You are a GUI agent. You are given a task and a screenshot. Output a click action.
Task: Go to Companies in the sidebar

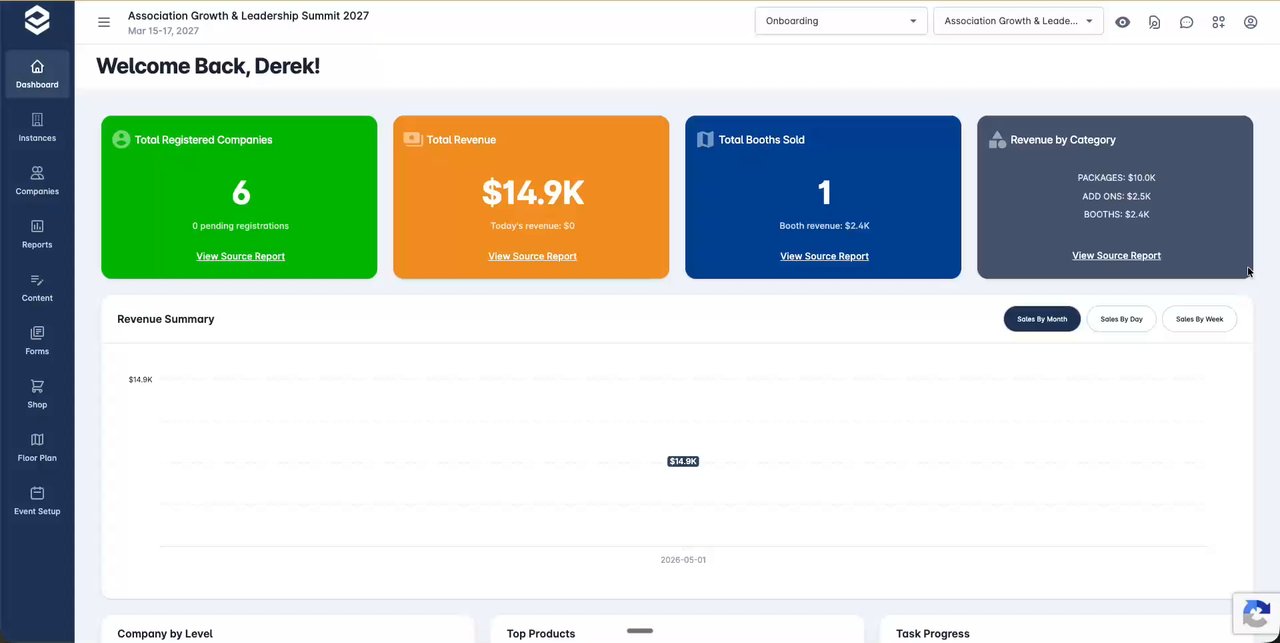[37, 180]
